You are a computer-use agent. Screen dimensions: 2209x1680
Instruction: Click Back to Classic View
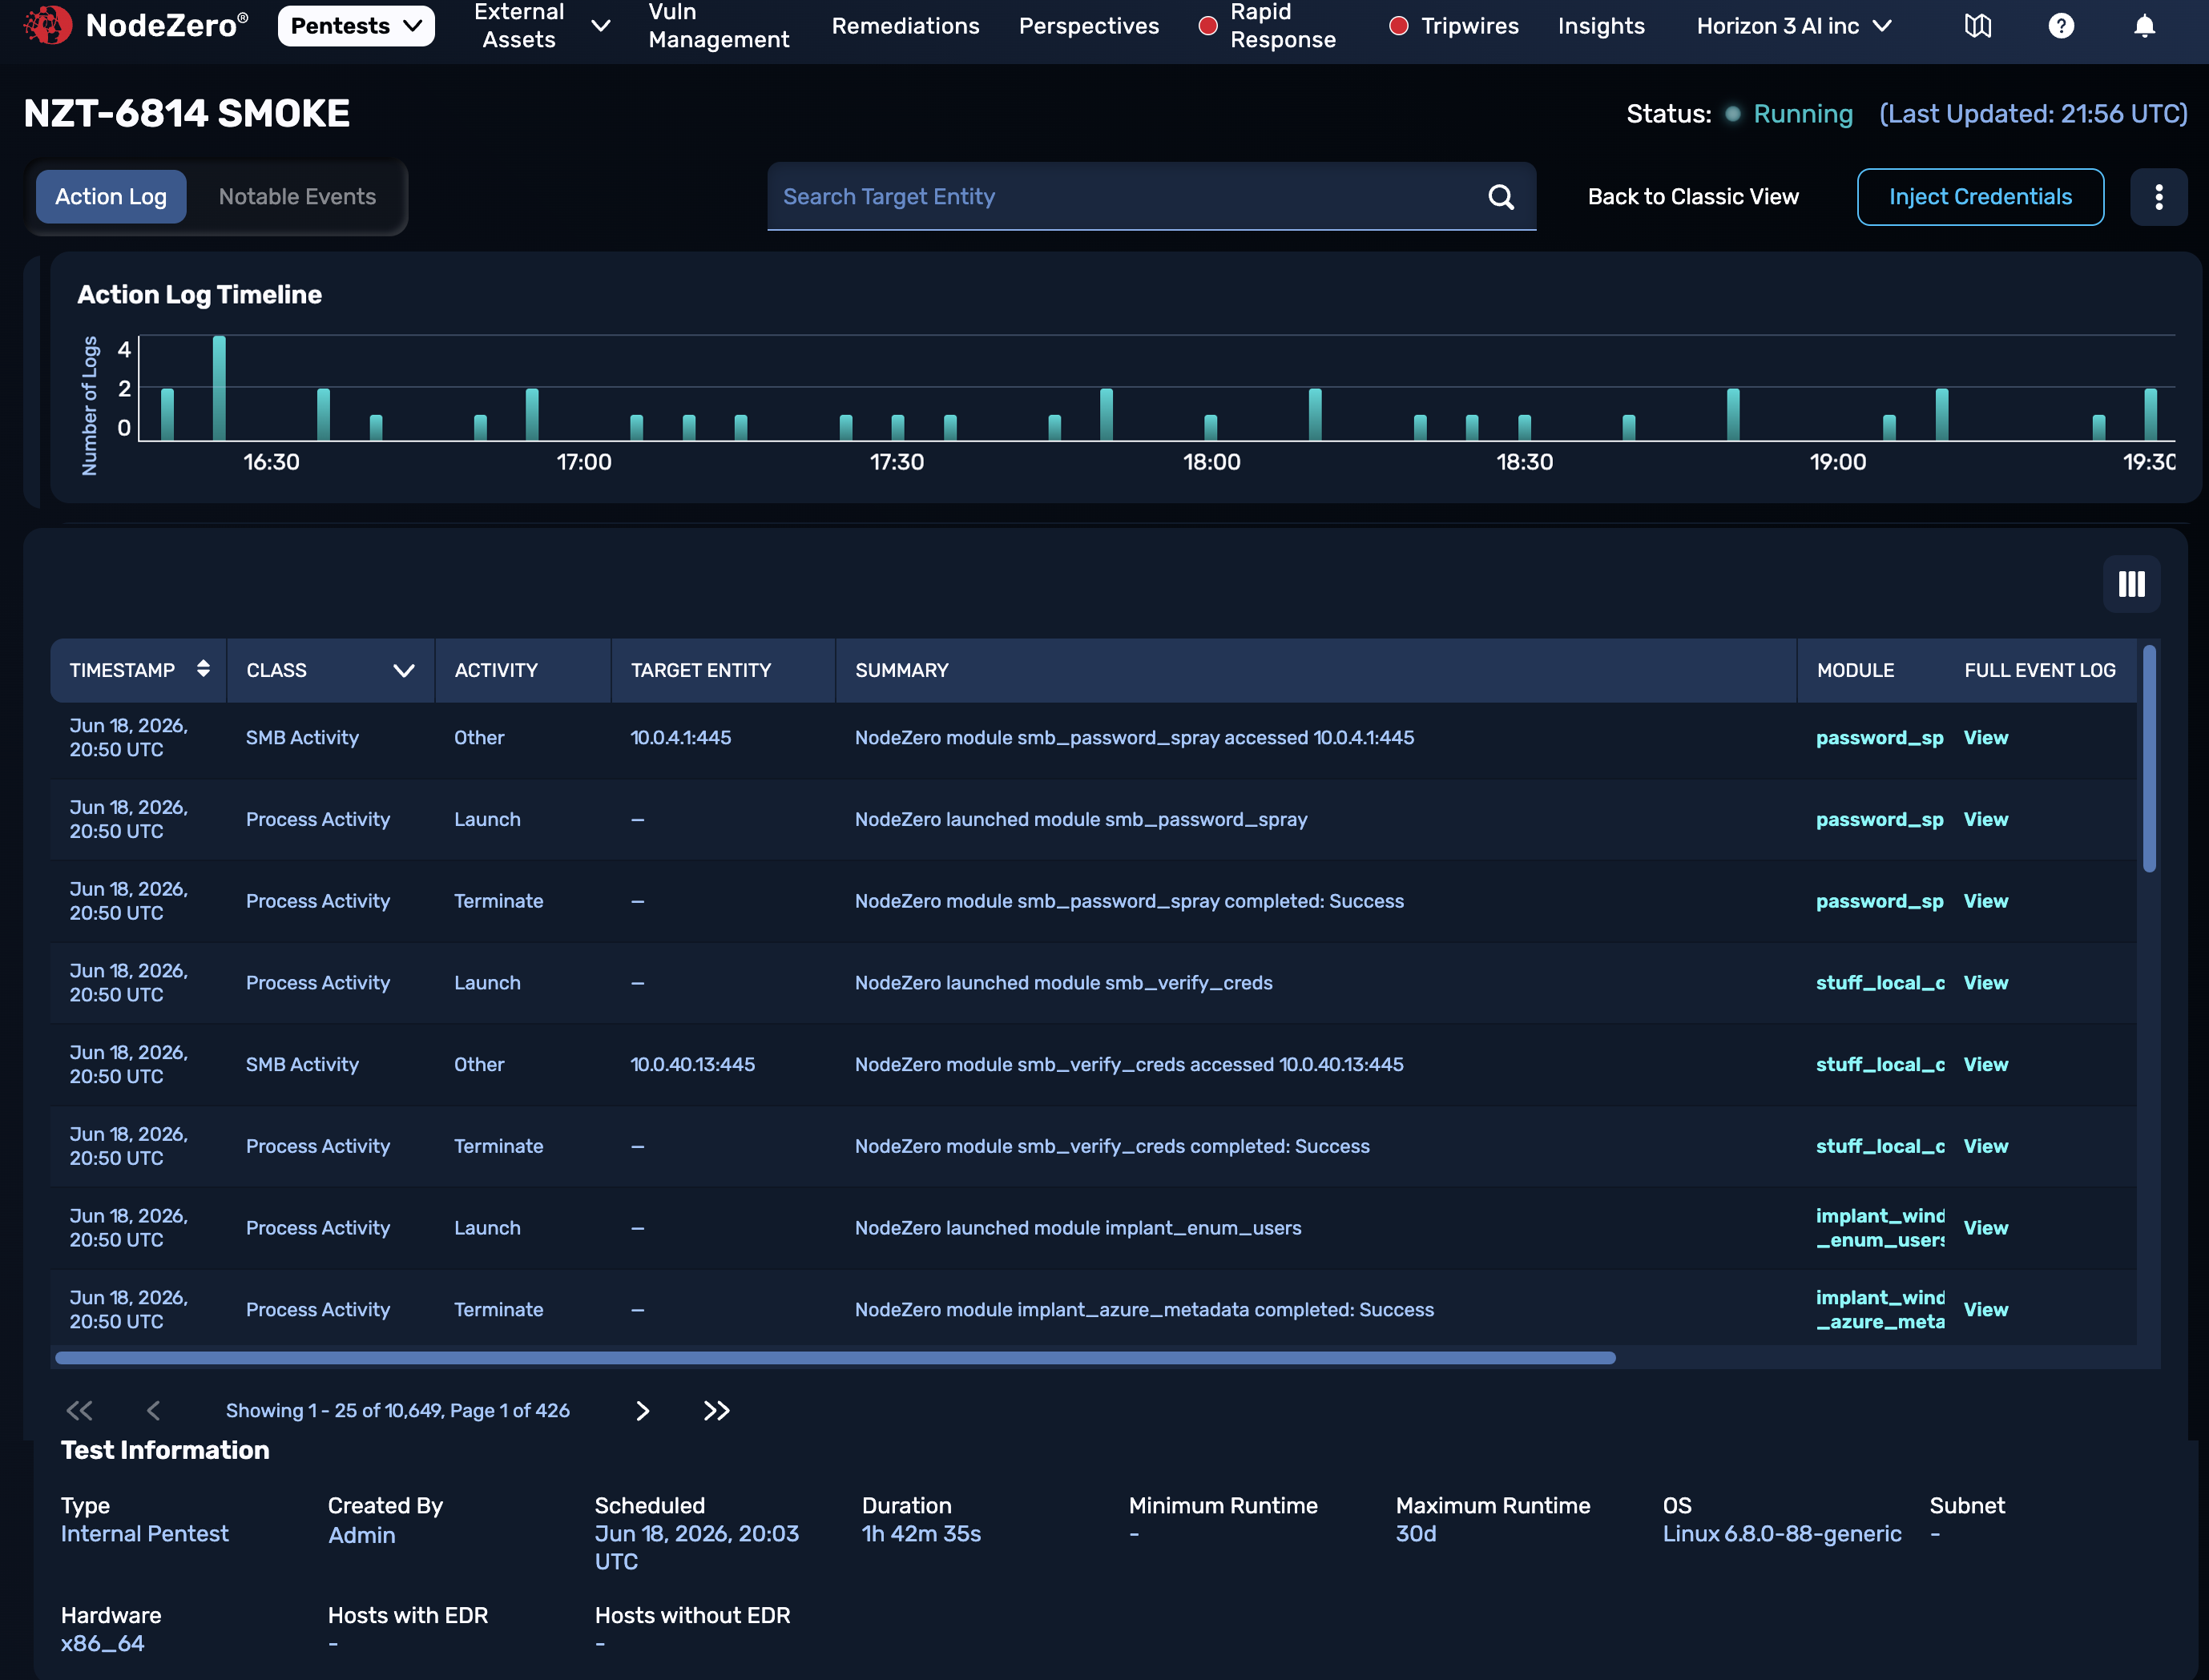pyautogui.click(x=1692, y=197)
